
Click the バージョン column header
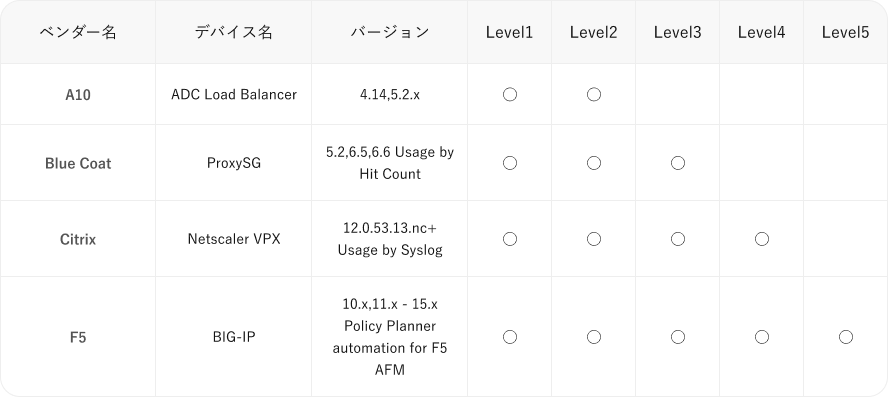(x=390, y=32)
